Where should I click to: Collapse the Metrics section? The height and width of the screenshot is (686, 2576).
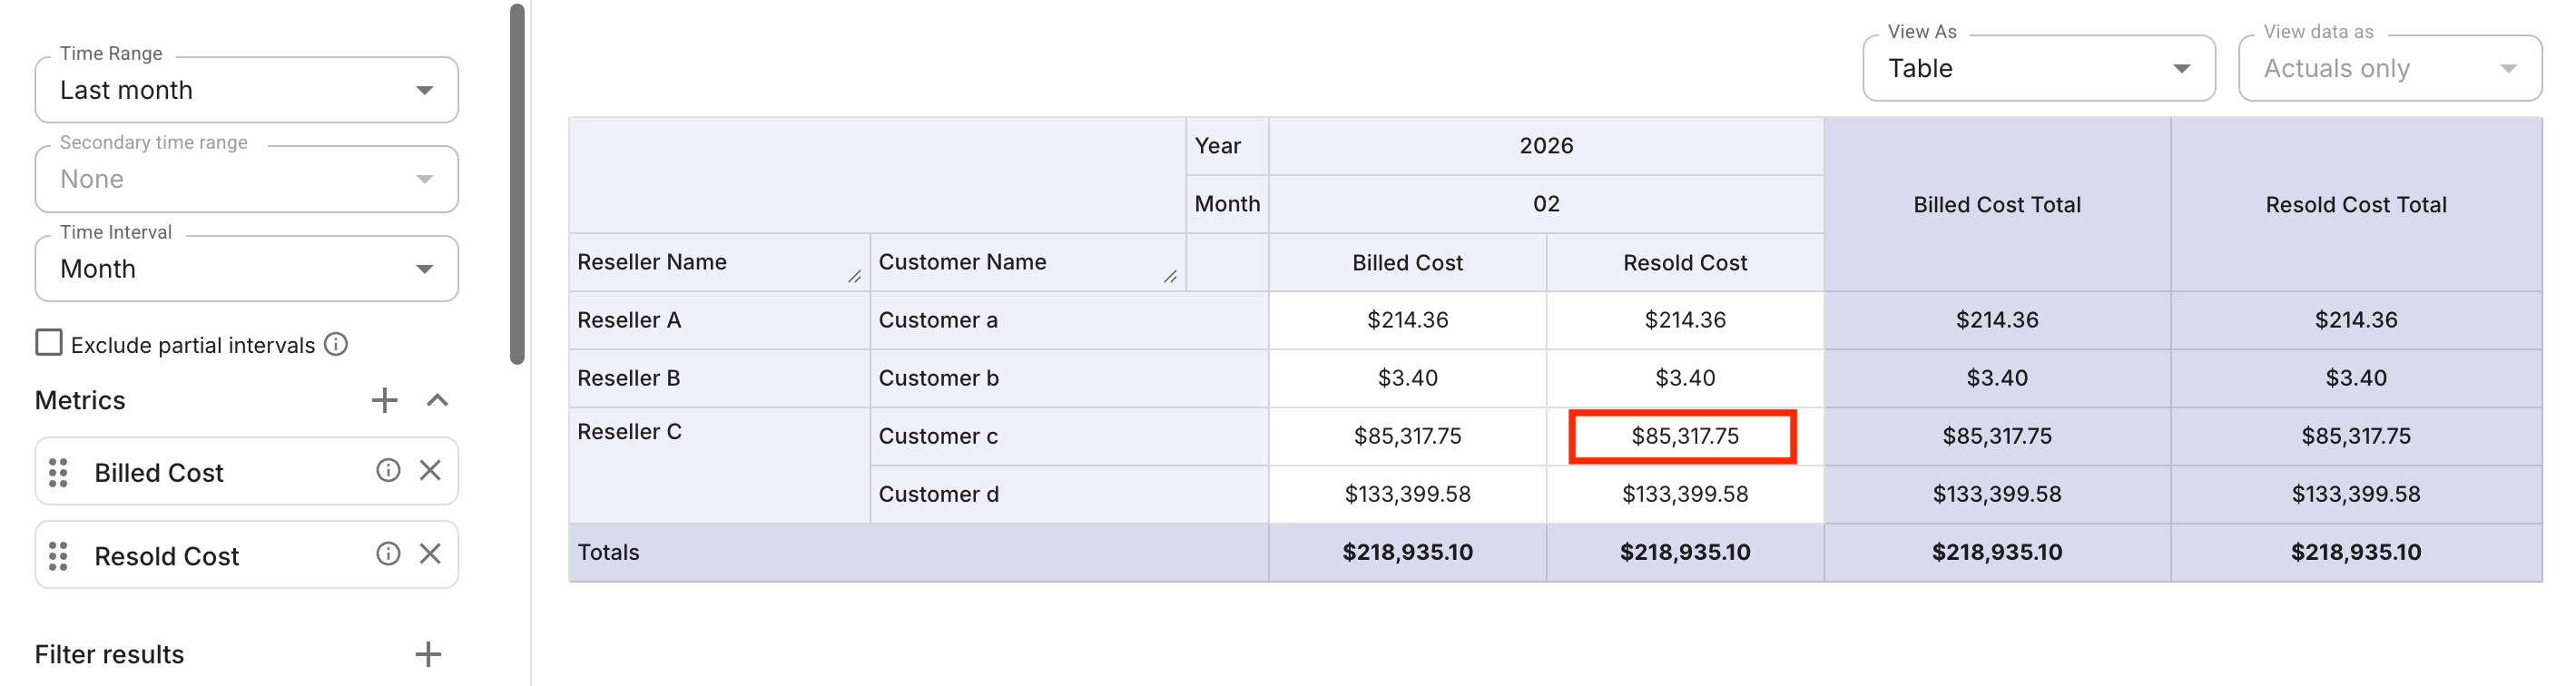click(437, 400)
